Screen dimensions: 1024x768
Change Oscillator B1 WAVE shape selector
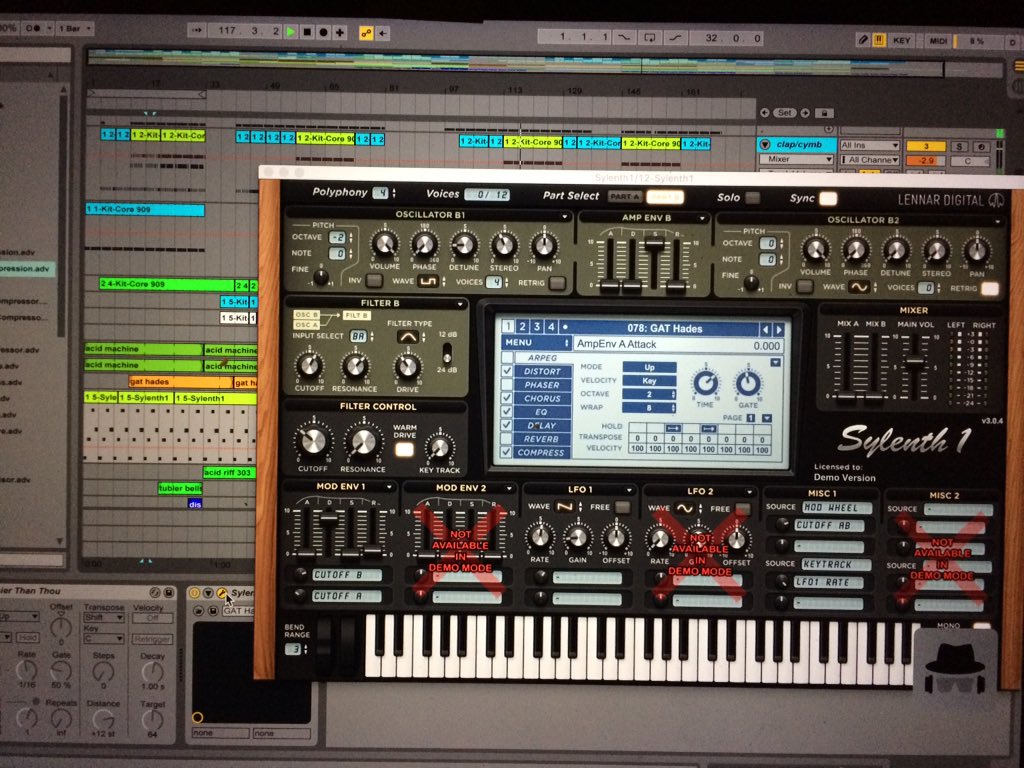428,281
